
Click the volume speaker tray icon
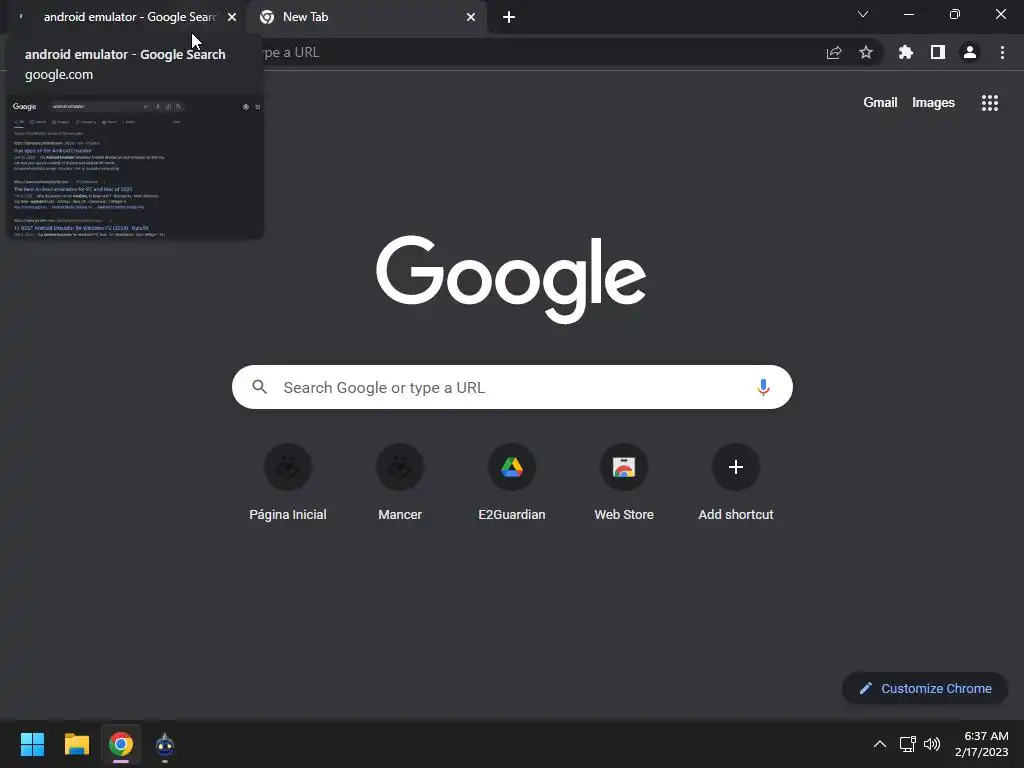(x=932, y=744)
